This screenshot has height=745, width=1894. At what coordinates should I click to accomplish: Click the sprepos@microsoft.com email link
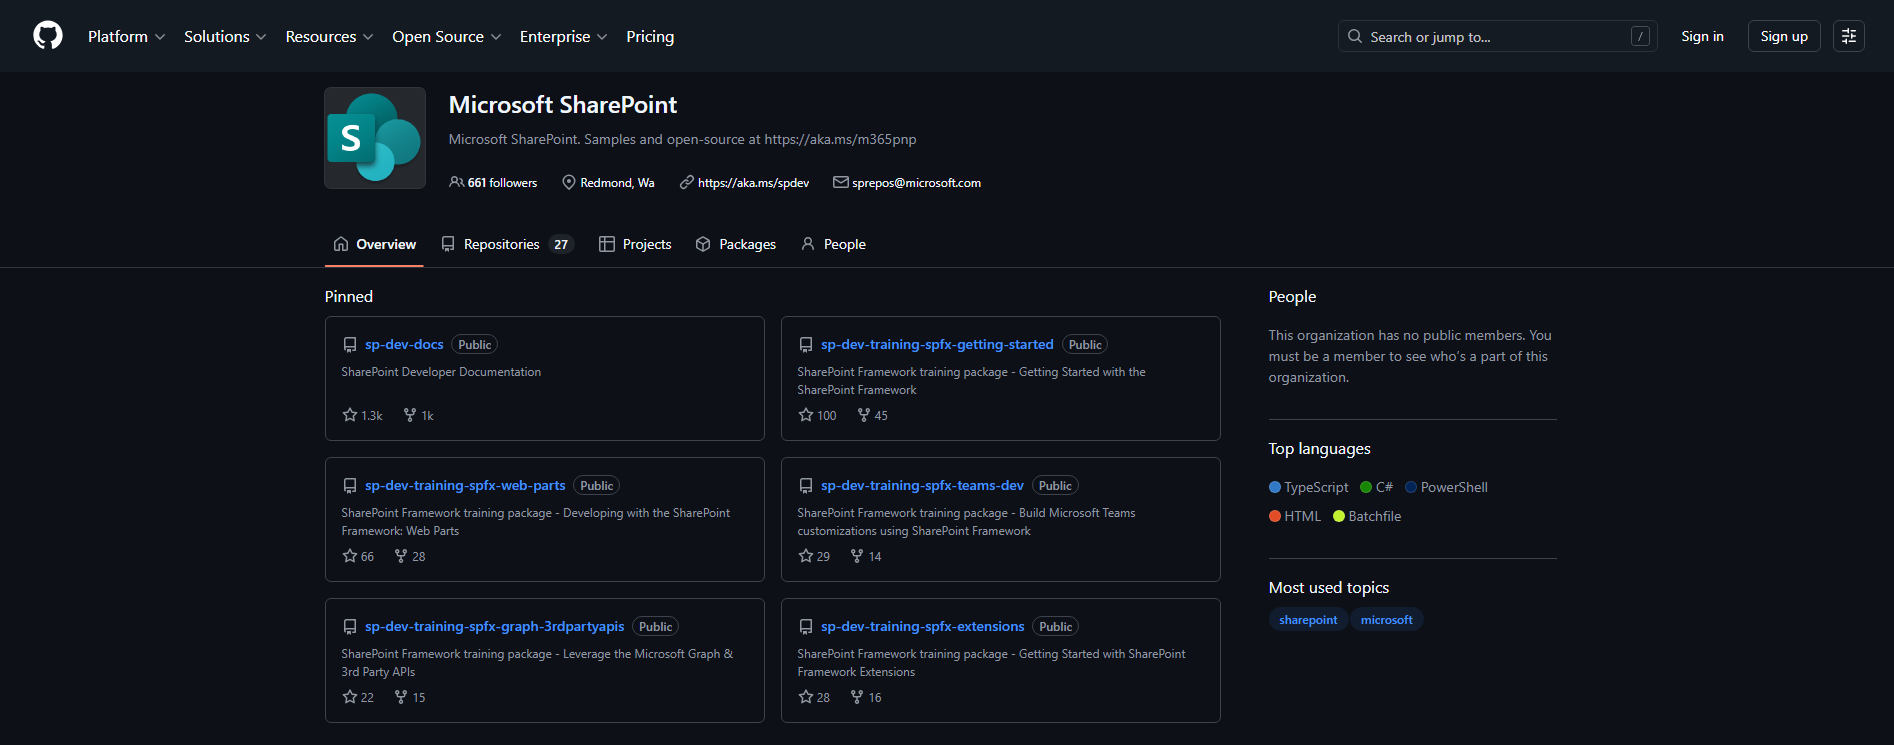(x=916, y=183)
